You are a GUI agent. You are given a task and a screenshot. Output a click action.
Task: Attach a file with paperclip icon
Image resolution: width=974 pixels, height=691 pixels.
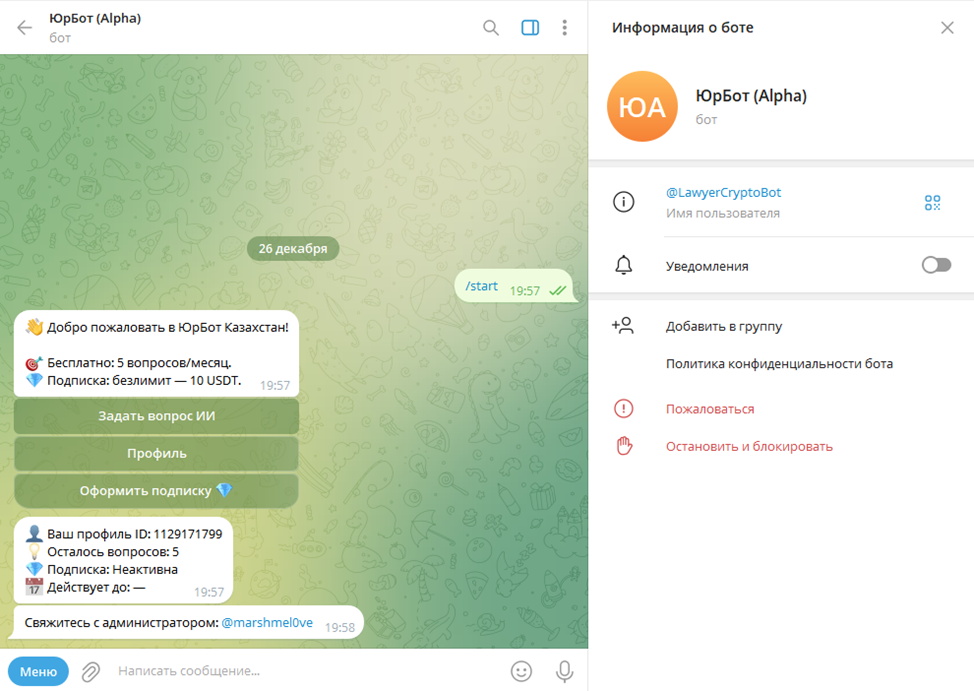91,672
